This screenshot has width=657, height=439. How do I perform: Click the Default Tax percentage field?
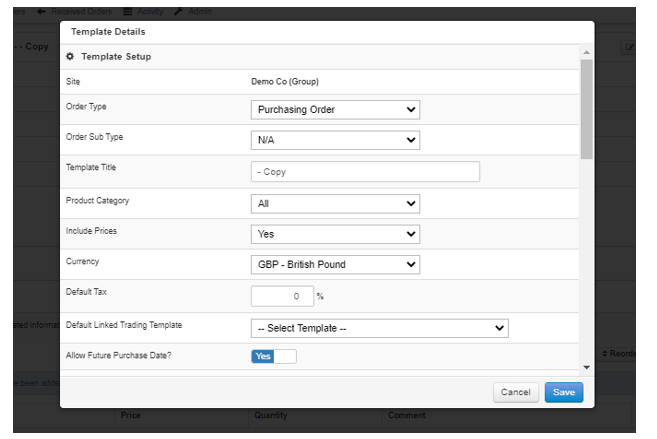tap(282, 296)
